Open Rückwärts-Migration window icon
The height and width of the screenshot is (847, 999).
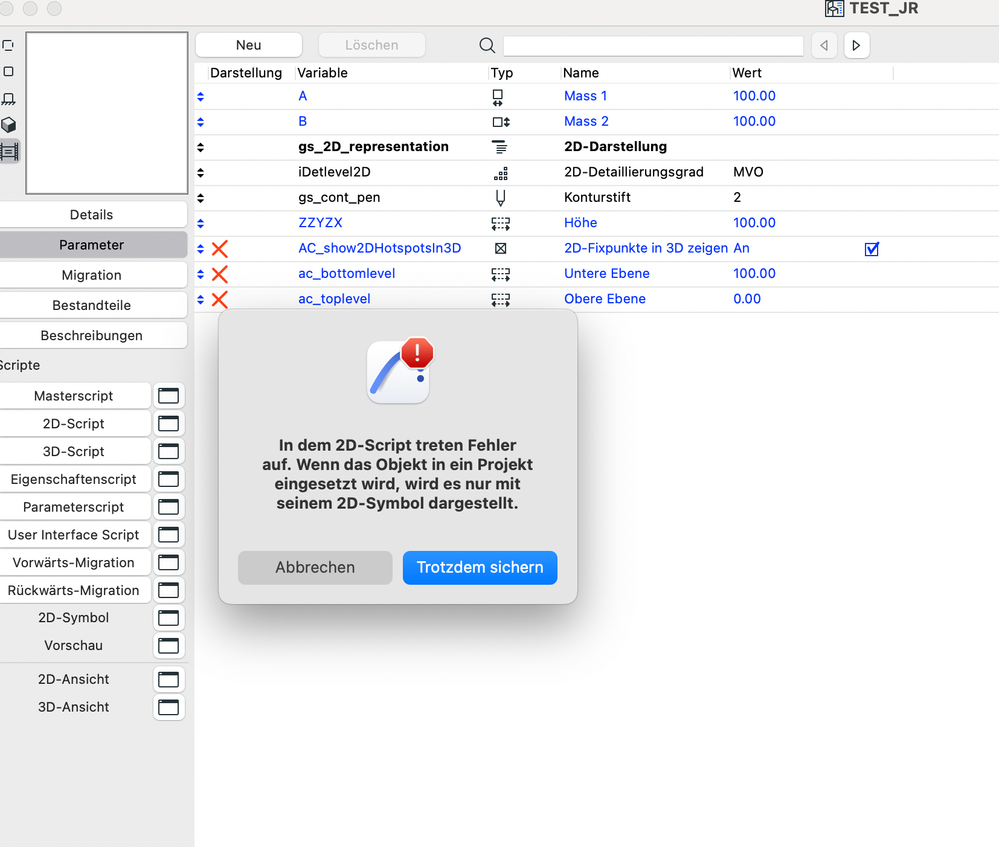168,590
